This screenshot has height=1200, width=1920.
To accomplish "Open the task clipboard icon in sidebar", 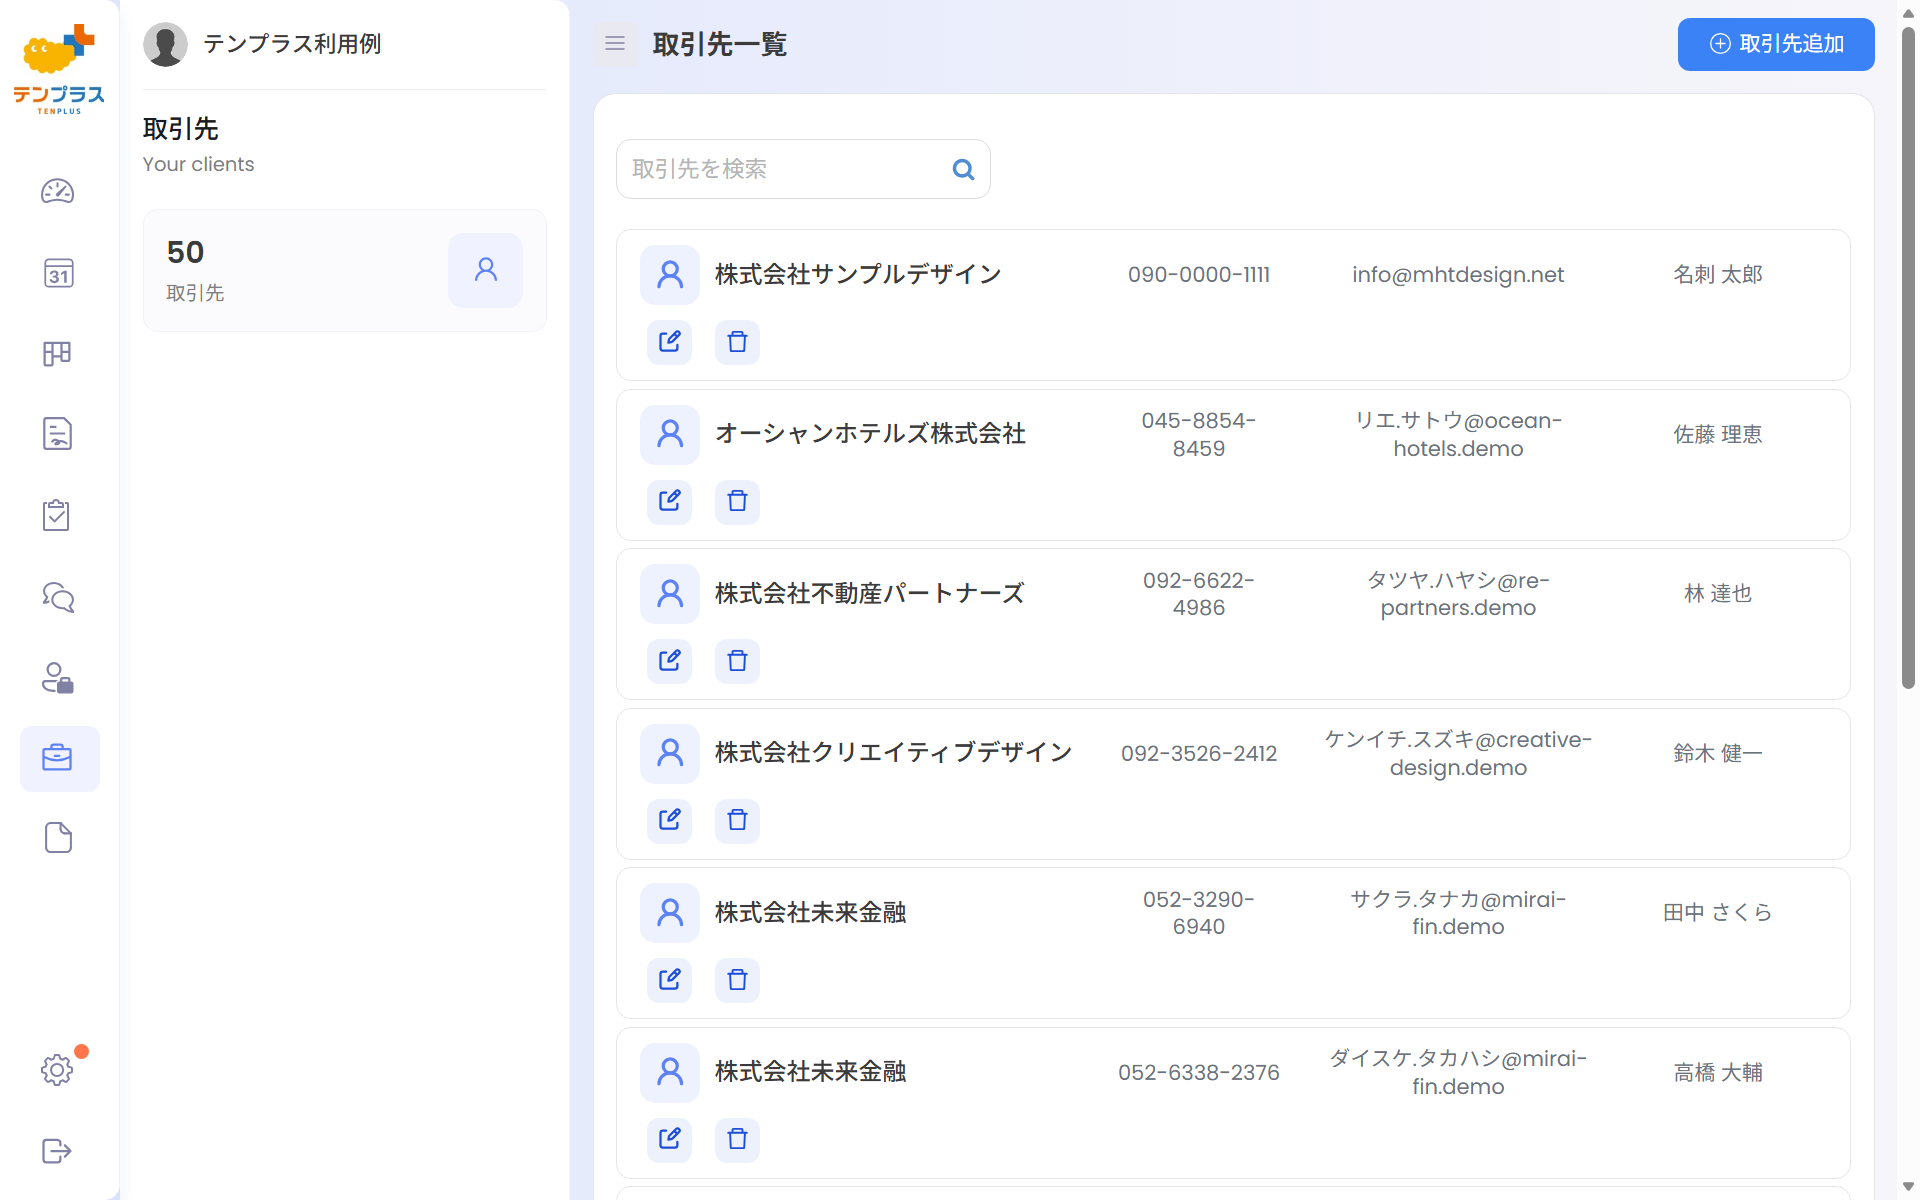I will pyautogui.click(x=58, y=515).
